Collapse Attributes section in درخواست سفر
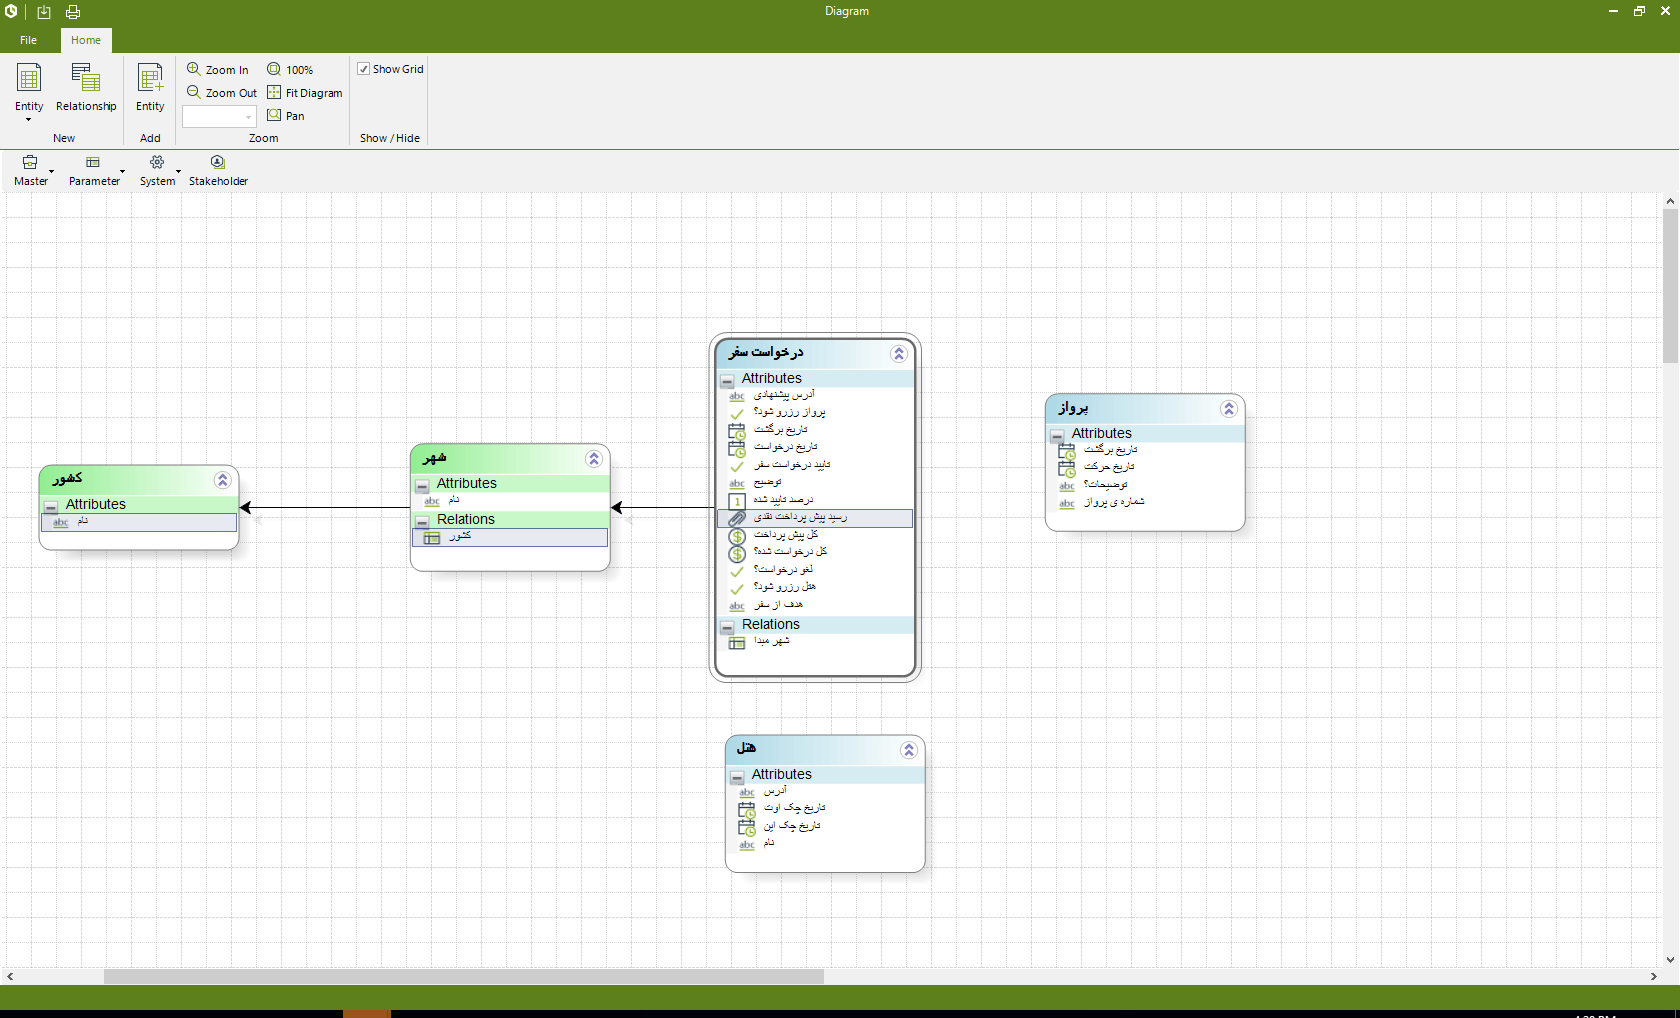The height and width of the screenshot is (1018, 1680). 728,381
